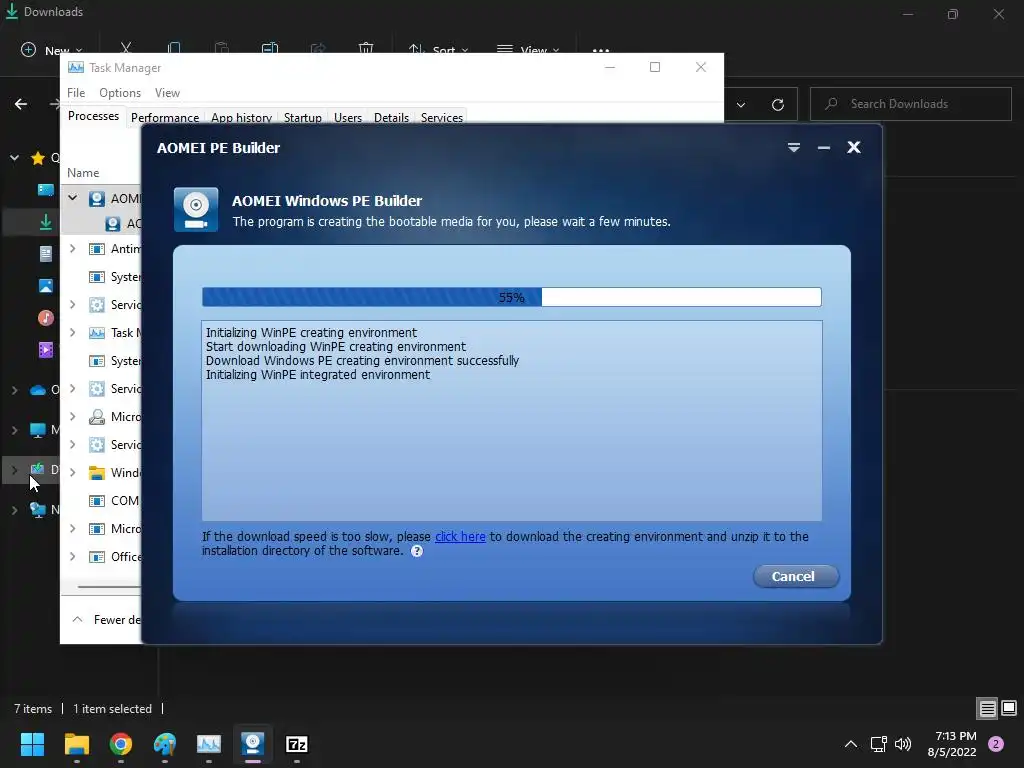Select This PC icon in sidebar
Viewport: 1024px width, 768px height.
point(38,430)
